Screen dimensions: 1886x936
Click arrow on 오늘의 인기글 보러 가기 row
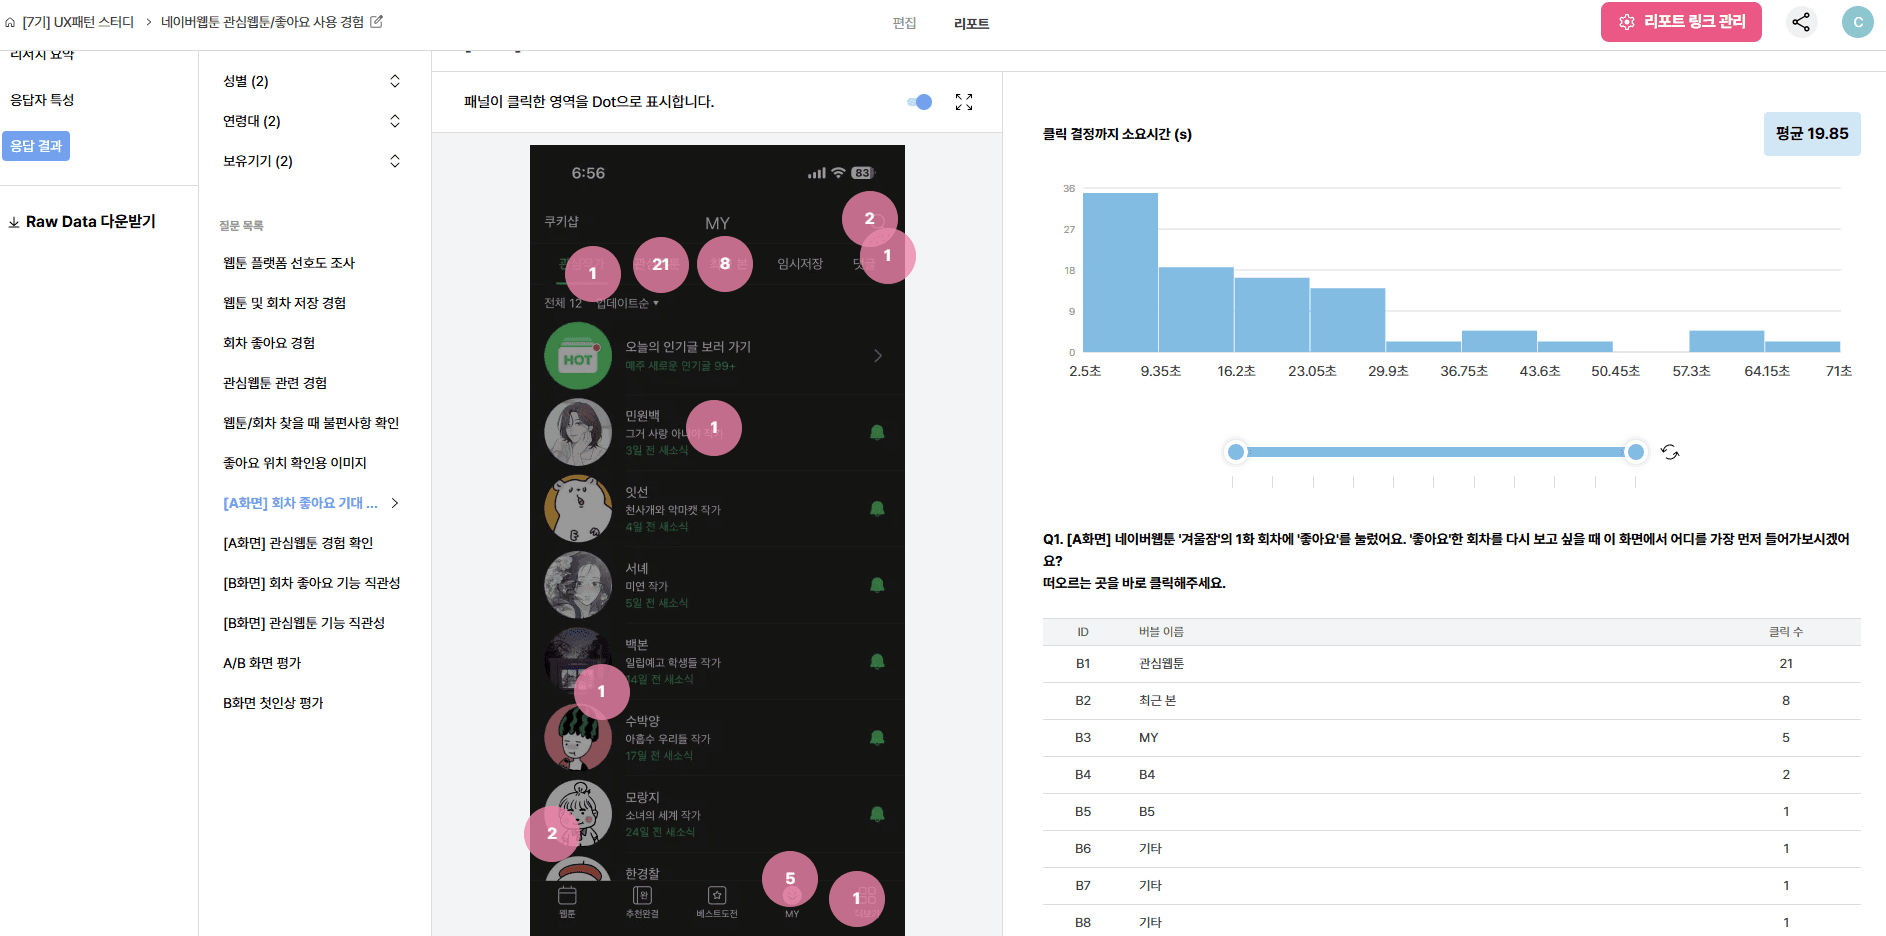(x=878, y=356)
